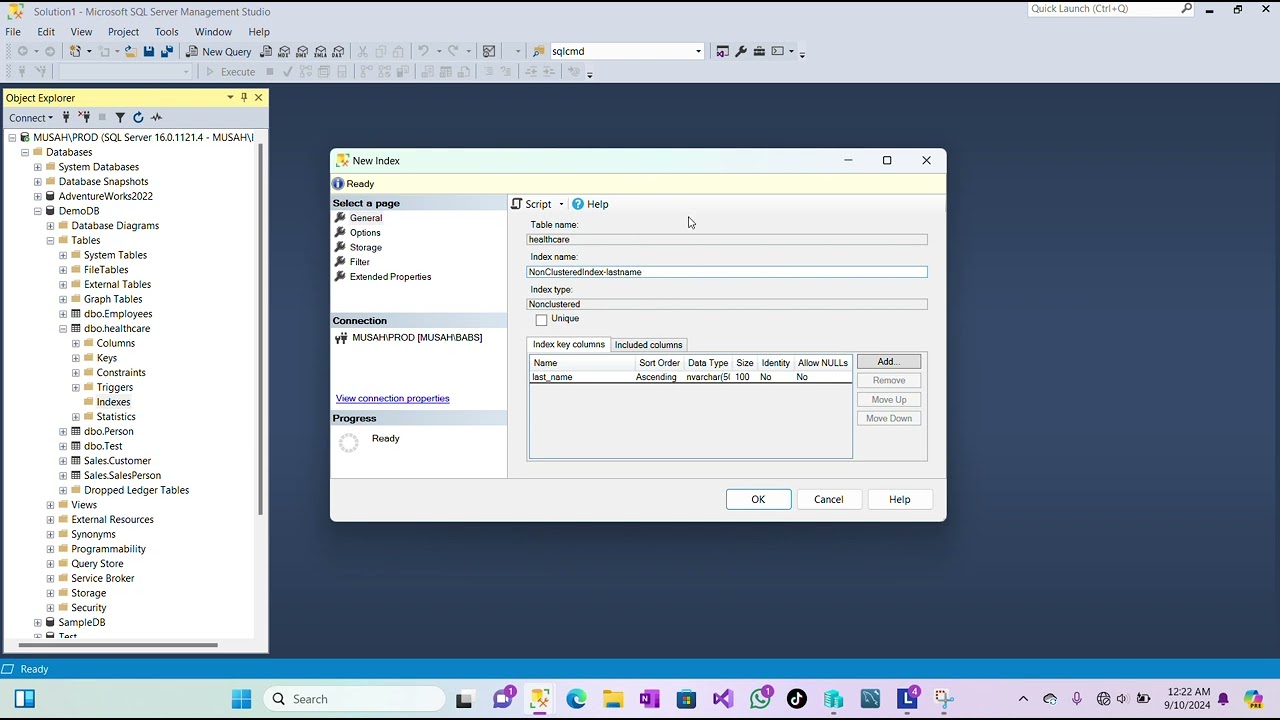Click the Object Explorer vertical scrollbar

click(x=261, y=330)
